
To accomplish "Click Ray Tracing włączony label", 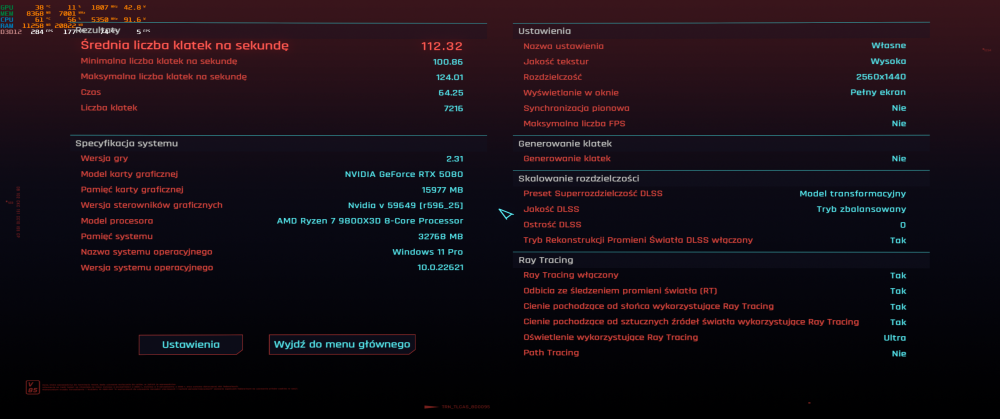I will pos(571,276).
